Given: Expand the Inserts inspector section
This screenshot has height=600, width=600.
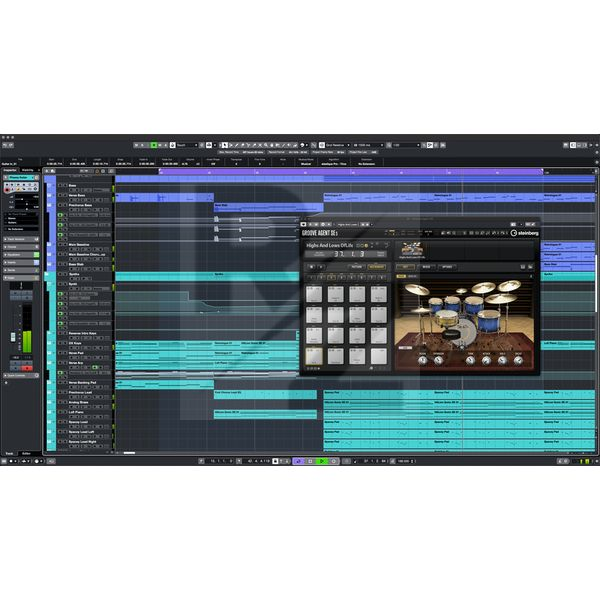Looking at the screenshot, I should (x=21, y=262).
